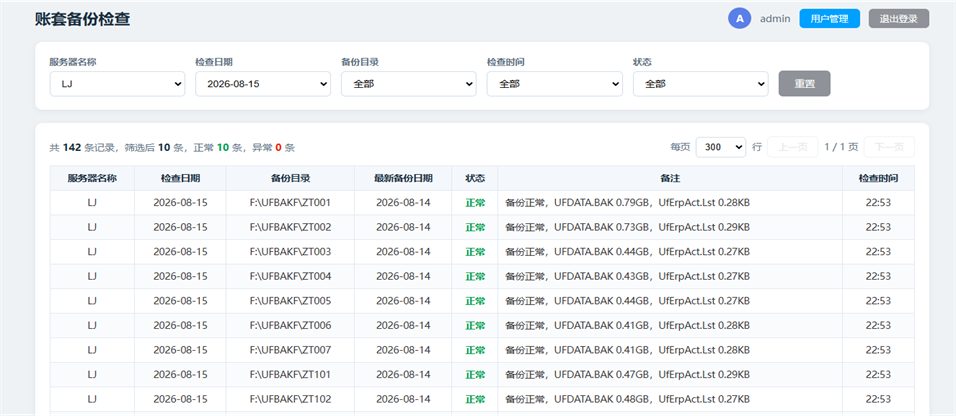Image resolution: width=956 pixels, height=416 pixels.
Task: Click the 检查时间 column header
Action: tap(879, 178)
